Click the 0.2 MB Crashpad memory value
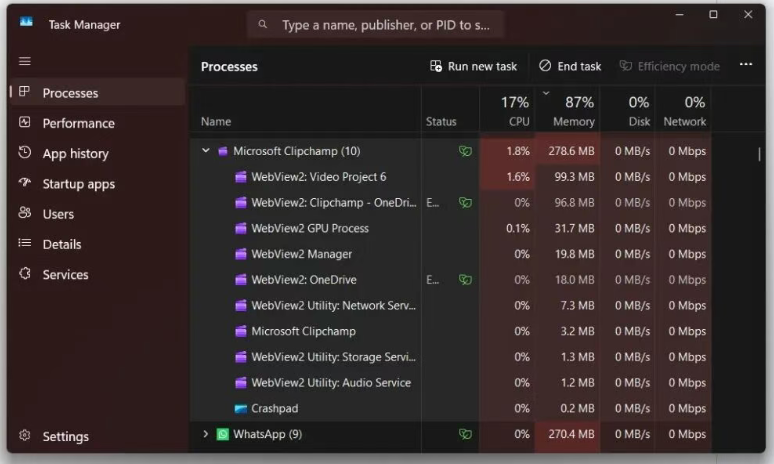This screenshot has width=774, height=464. [577, 409]
